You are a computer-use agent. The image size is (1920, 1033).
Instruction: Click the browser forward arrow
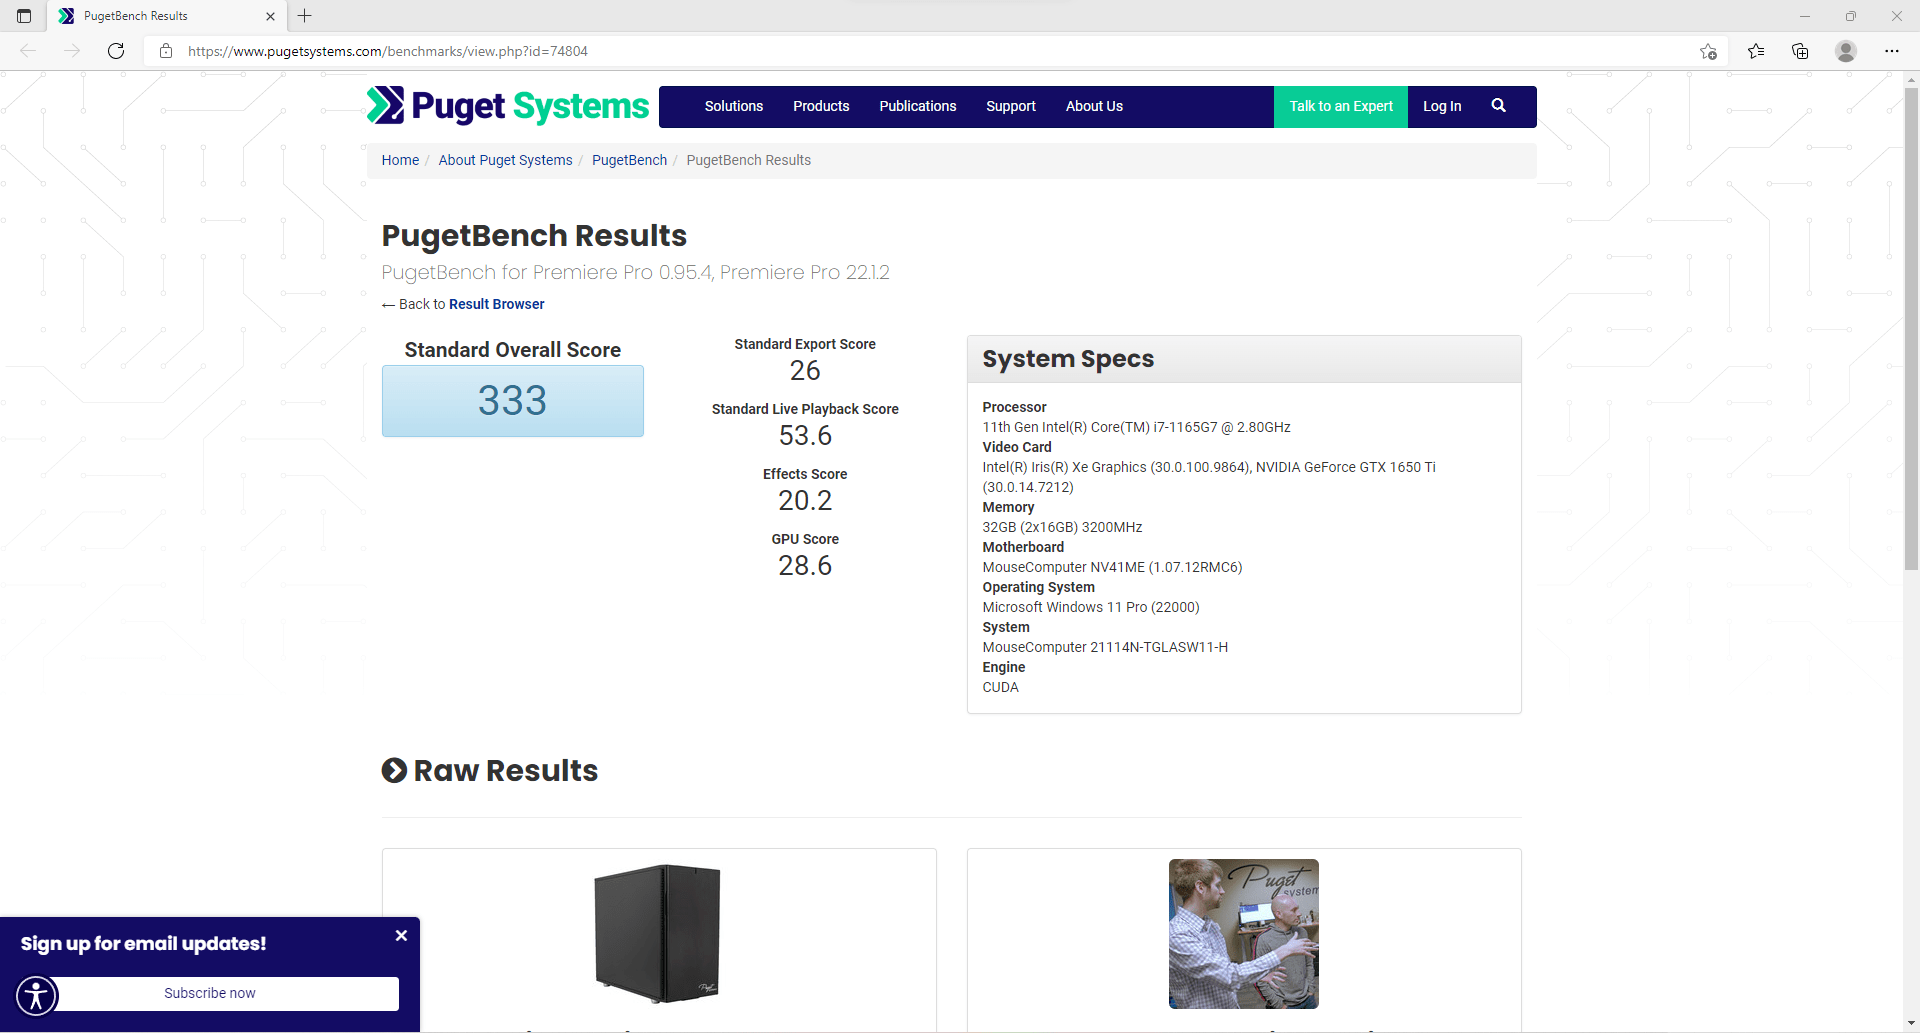point(72,51)
